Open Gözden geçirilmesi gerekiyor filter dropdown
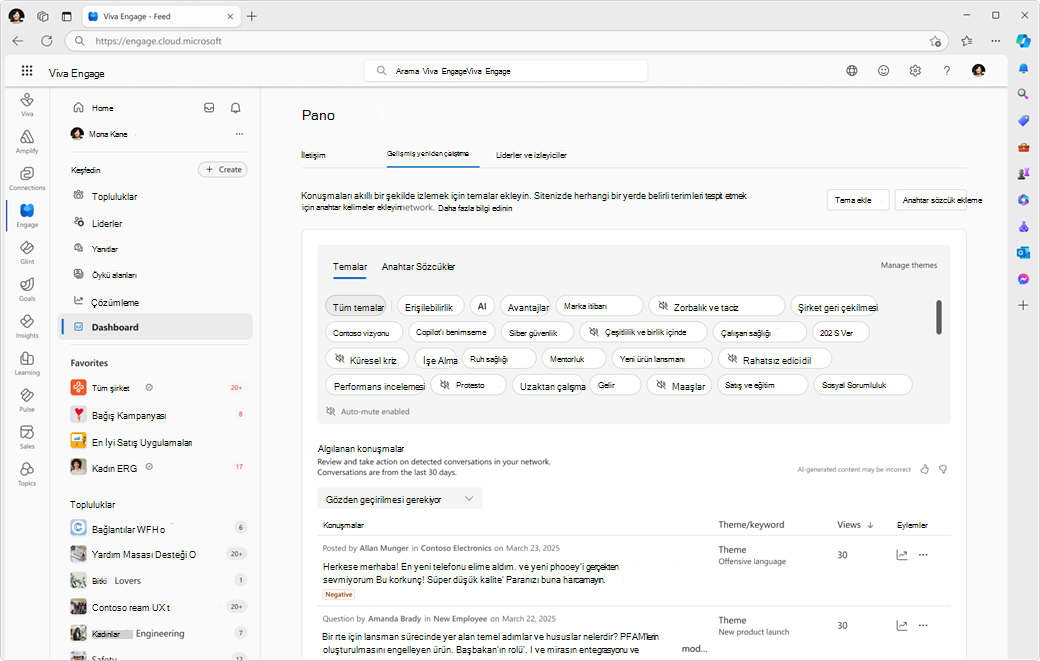The height and width of the screenshot is (661, 1040). point(400,499)
